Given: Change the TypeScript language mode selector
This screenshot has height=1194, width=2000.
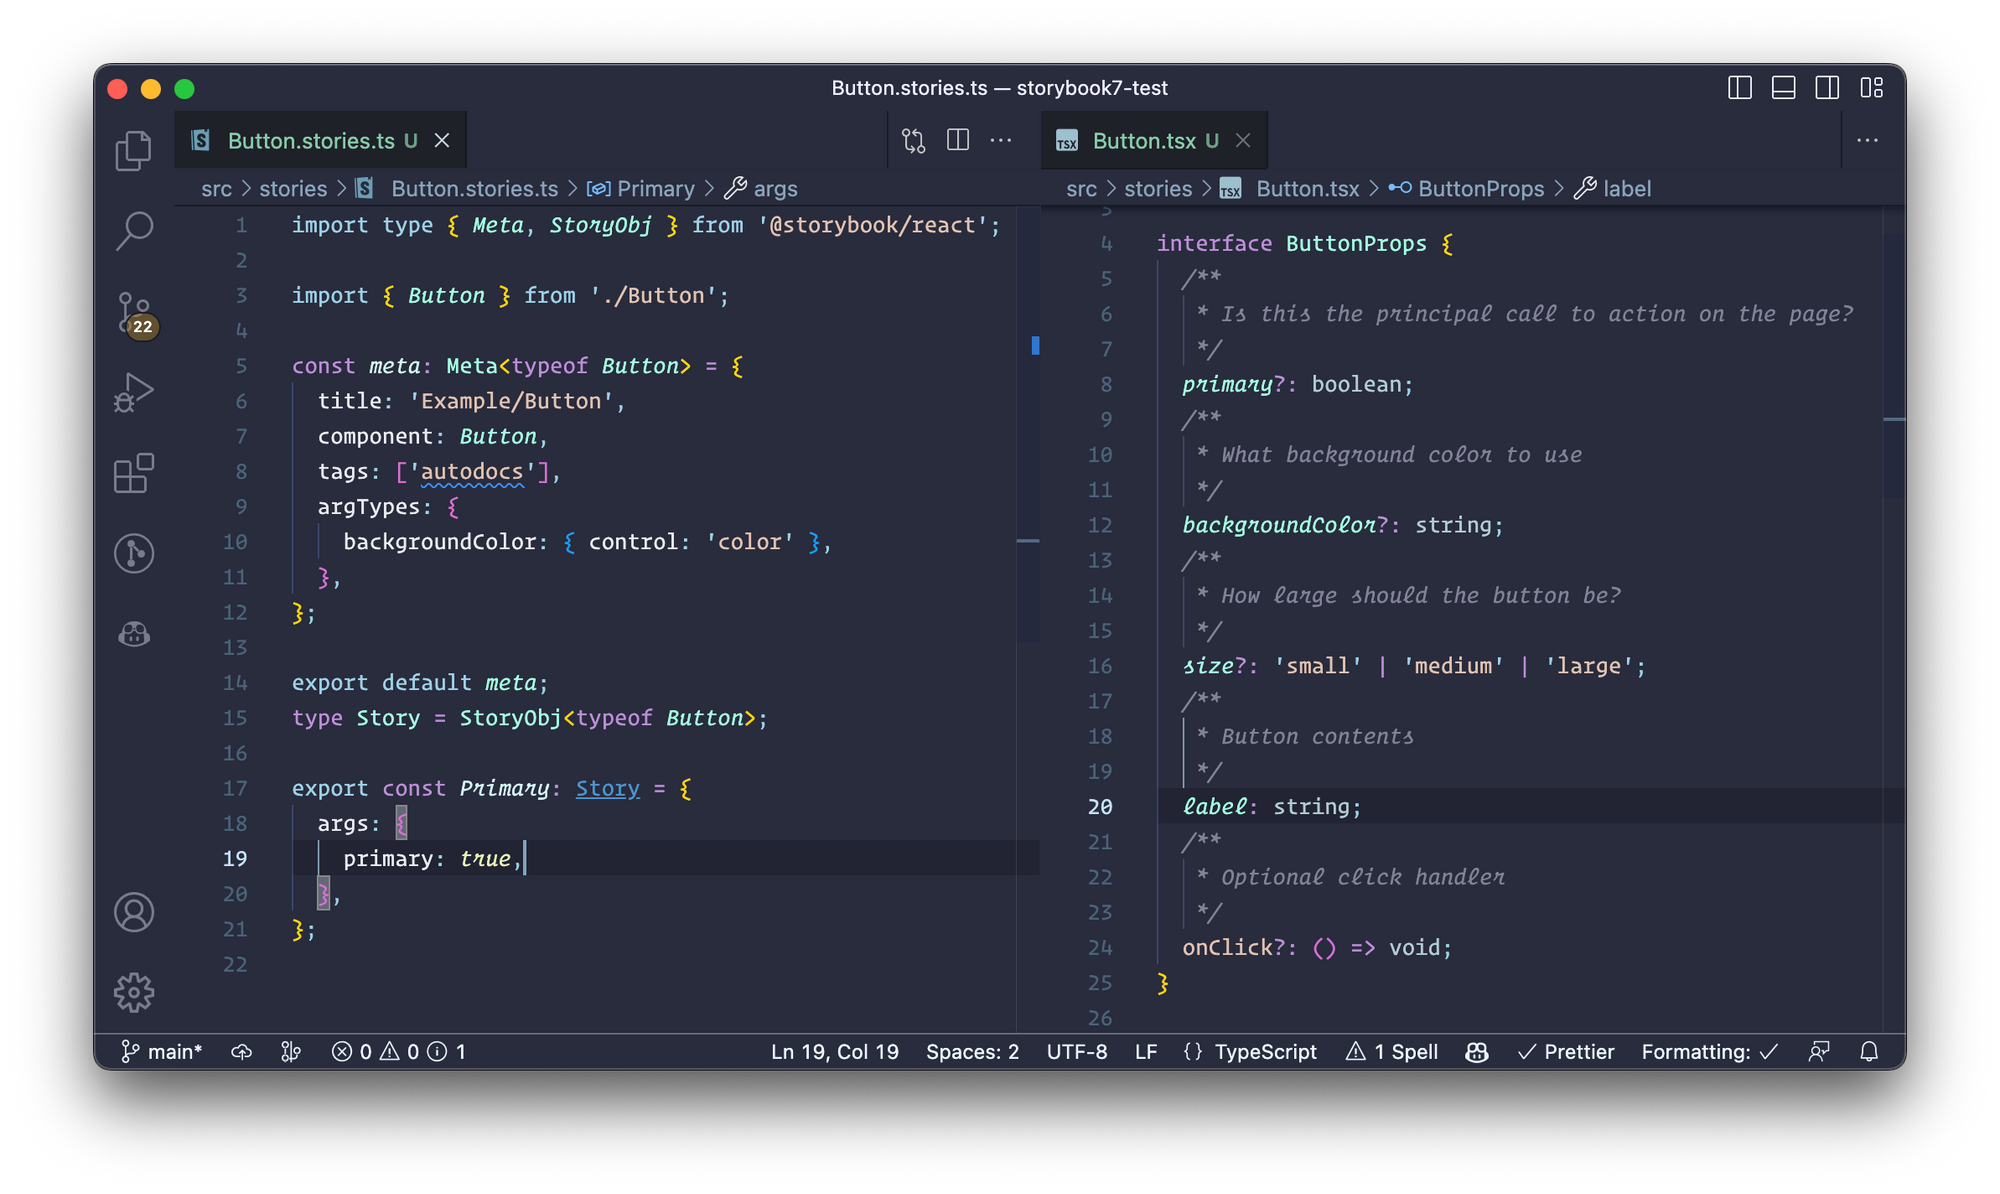Looking at the screenshot, I should tap(1264, 1052).
